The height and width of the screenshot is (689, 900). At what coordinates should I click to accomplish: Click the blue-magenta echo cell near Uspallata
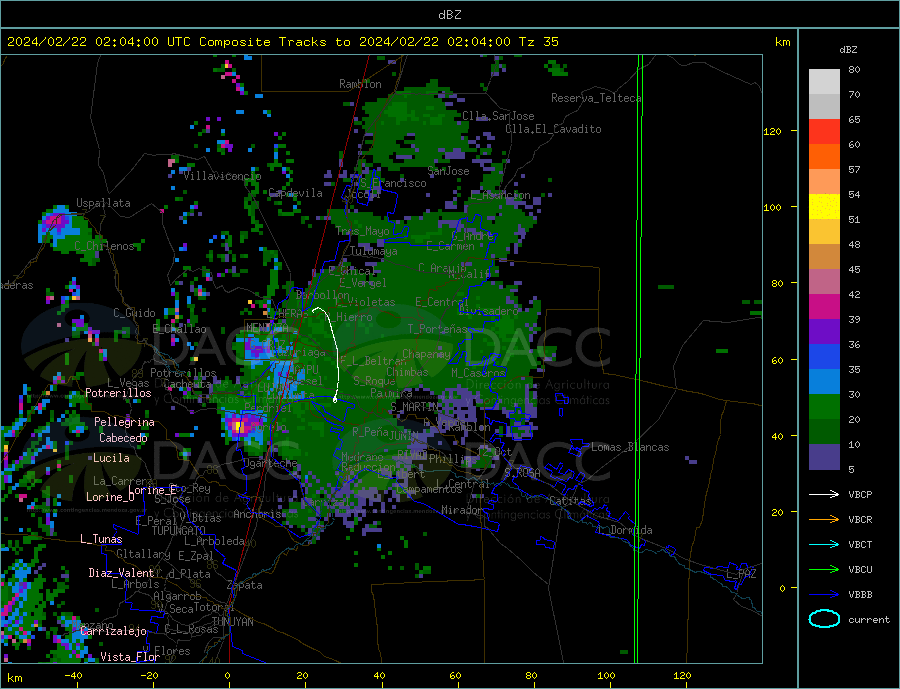(56, 223)
